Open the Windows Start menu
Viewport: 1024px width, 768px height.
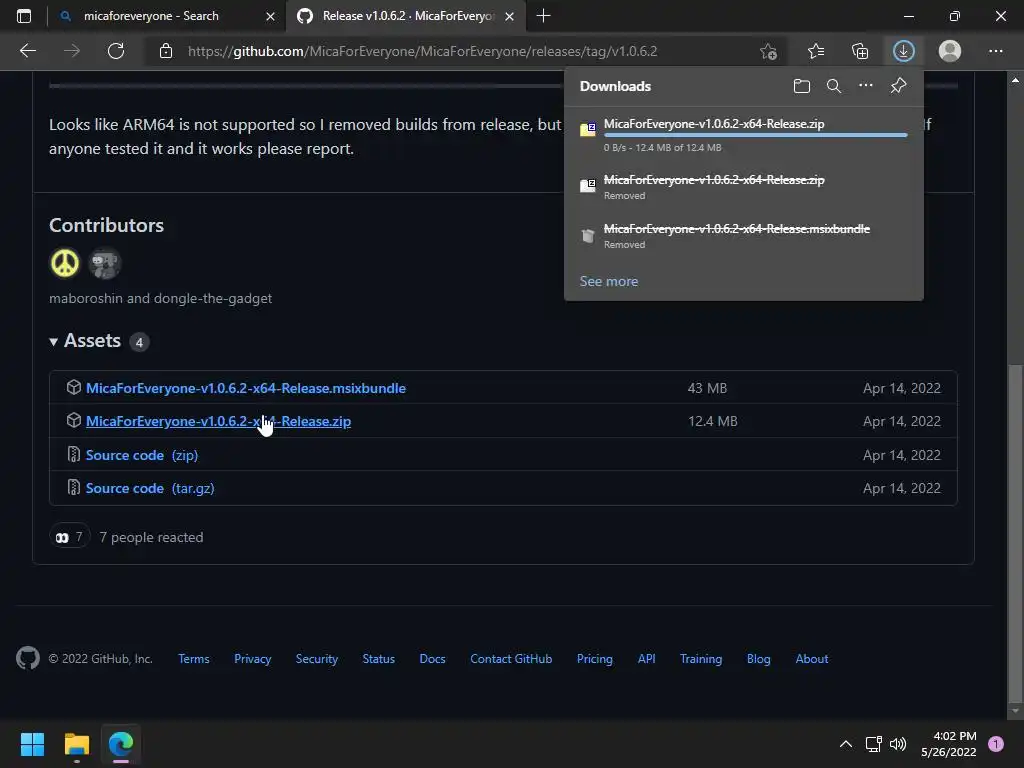point(32,744)
